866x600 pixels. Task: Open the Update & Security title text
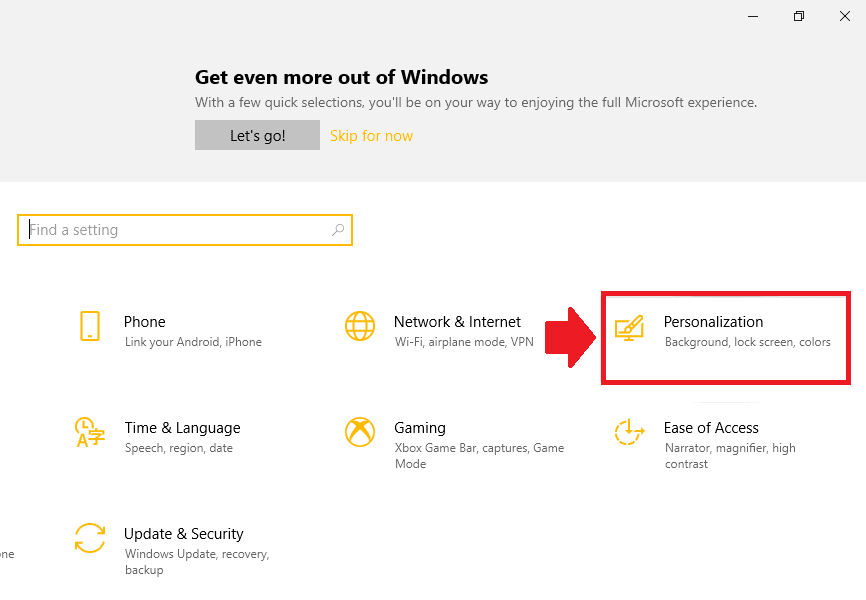[x=184, y=534]
